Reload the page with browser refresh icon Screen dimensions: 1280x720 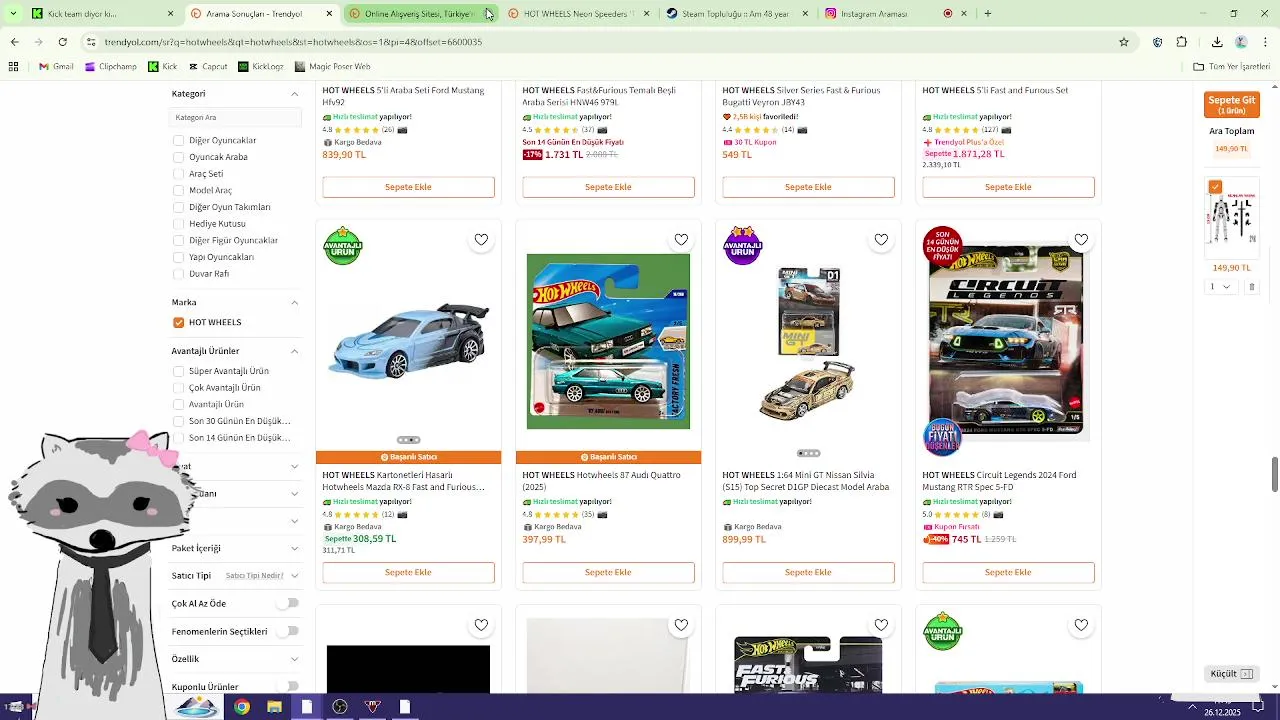click(62, 42)
